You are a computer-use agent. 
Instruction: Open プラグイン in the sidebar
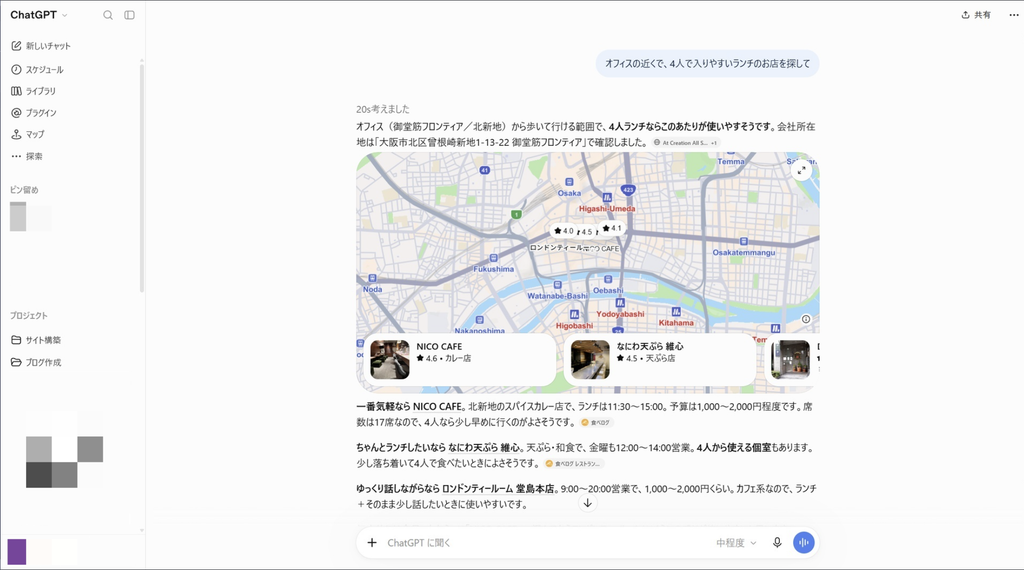[33, 112]
